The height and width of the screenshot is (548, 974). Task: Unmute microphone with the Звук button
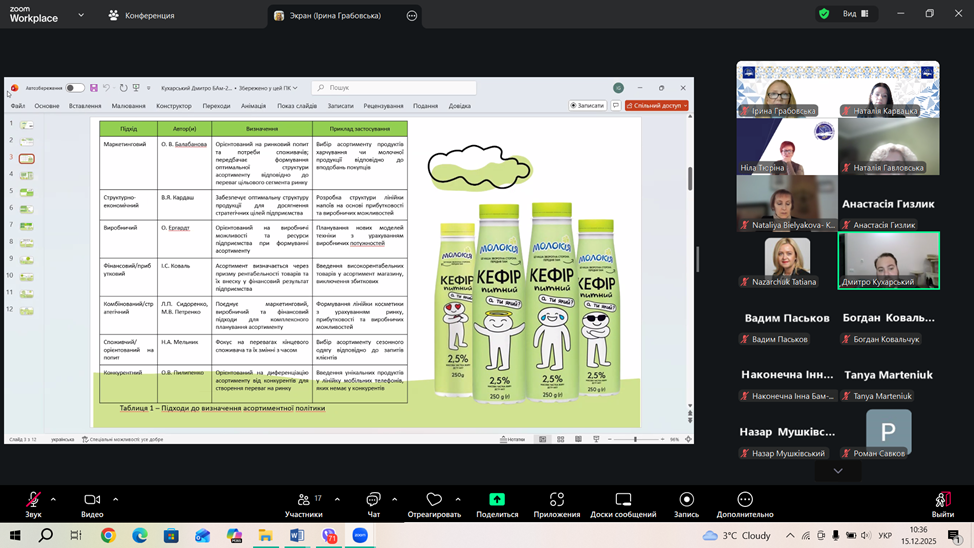(x=33, y=500)
